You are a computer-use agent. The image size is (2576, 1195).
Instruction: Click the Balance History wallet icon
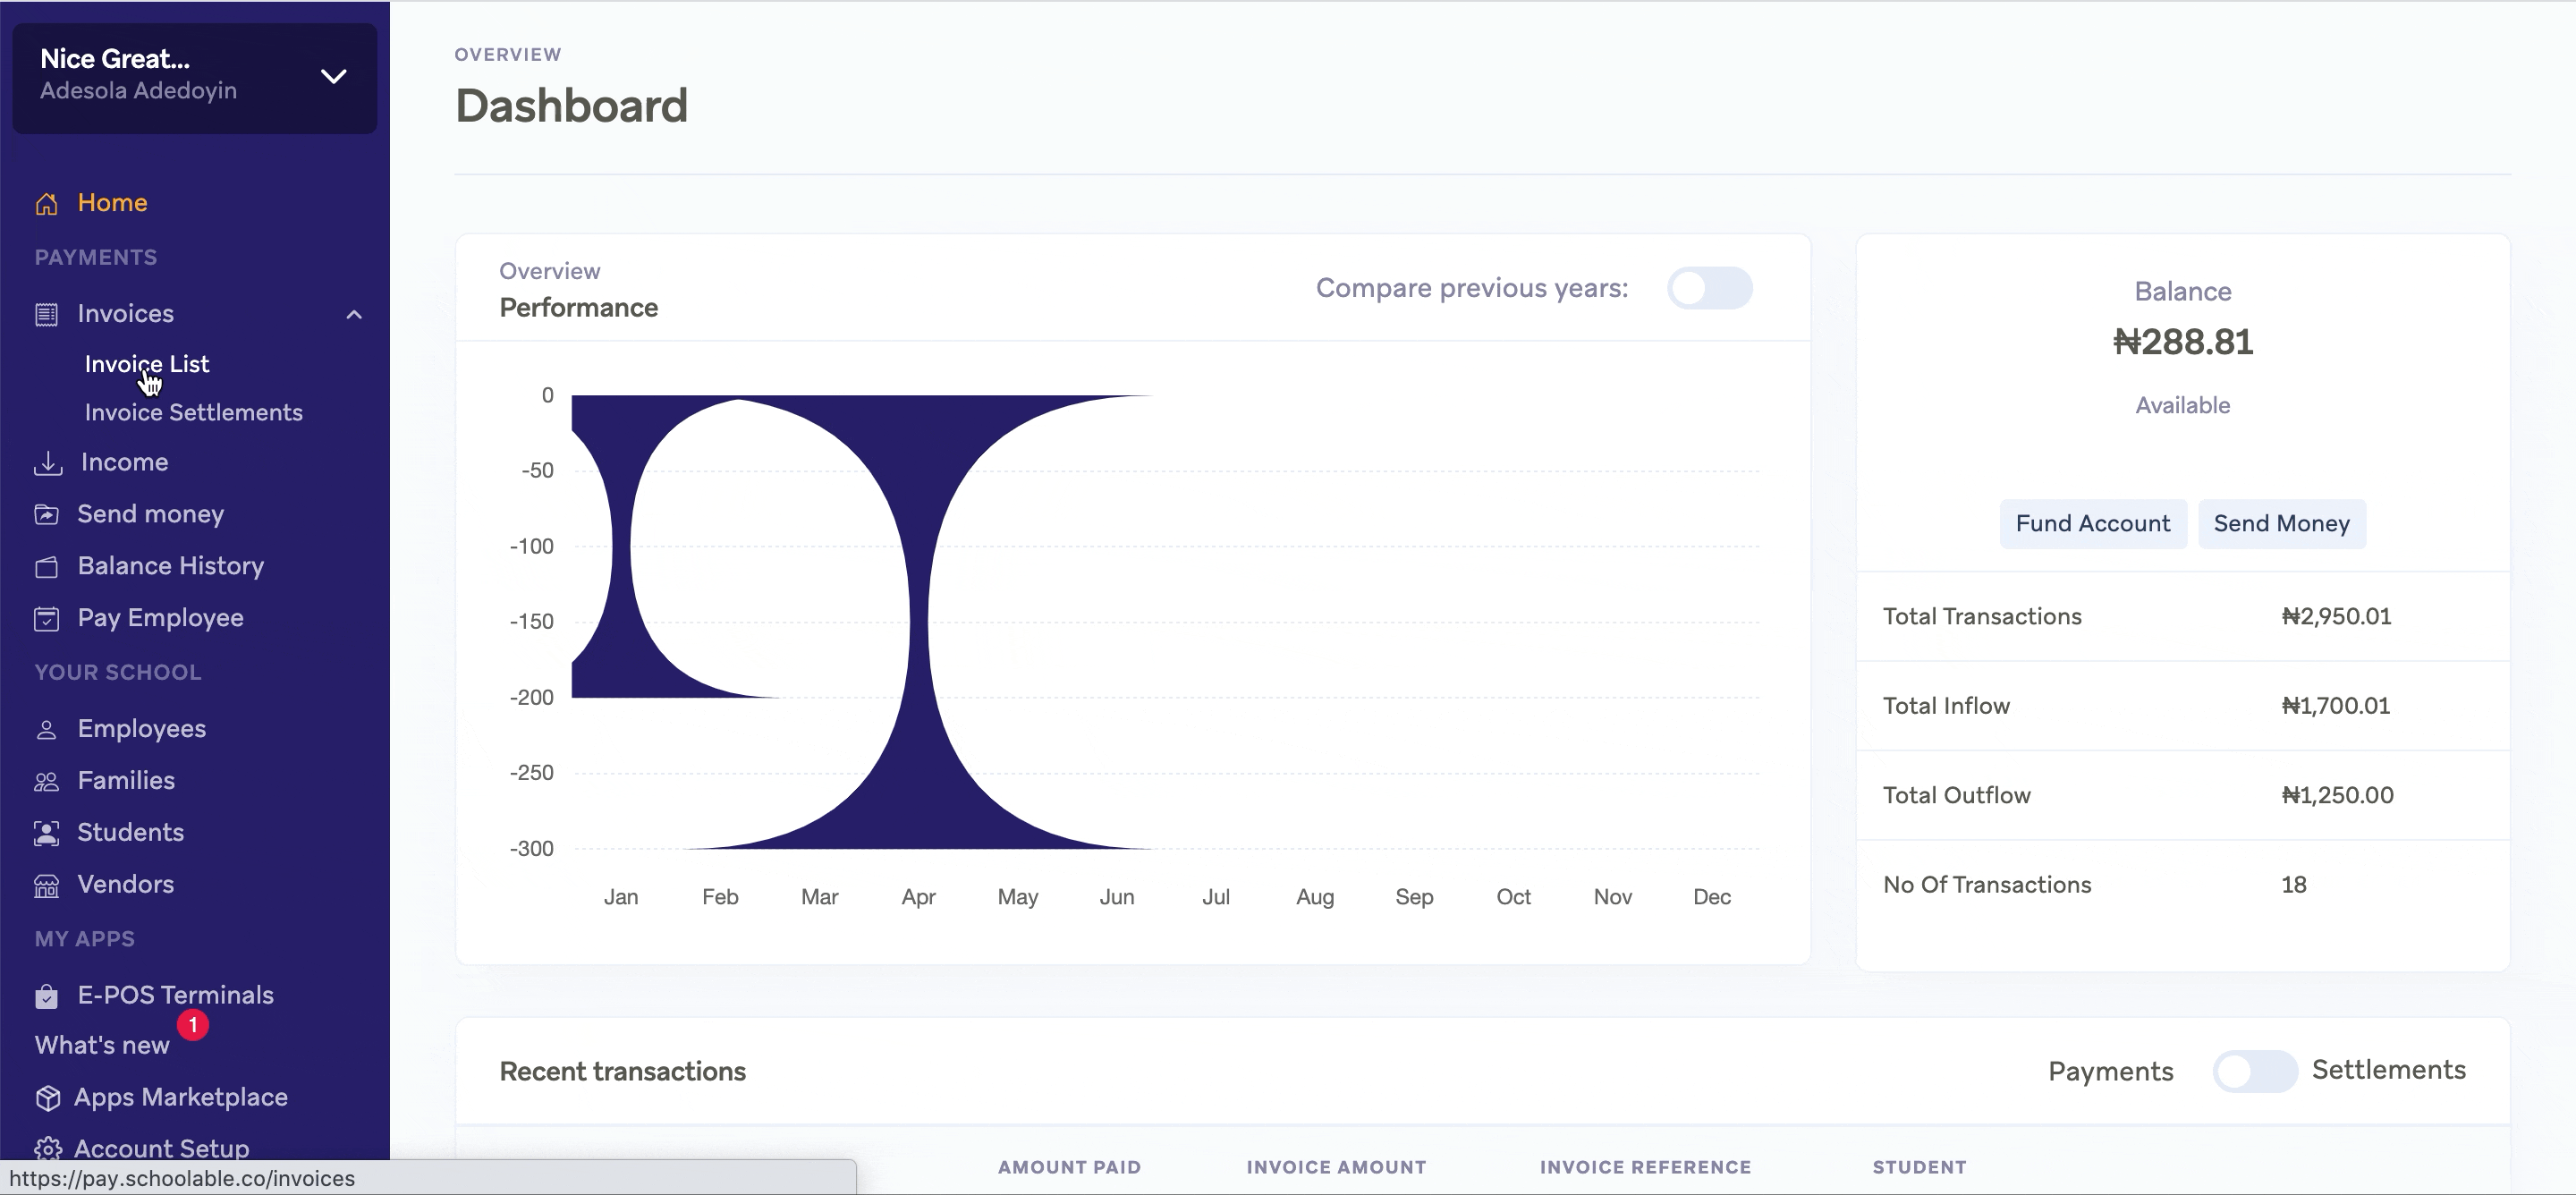tap(46, 567)
